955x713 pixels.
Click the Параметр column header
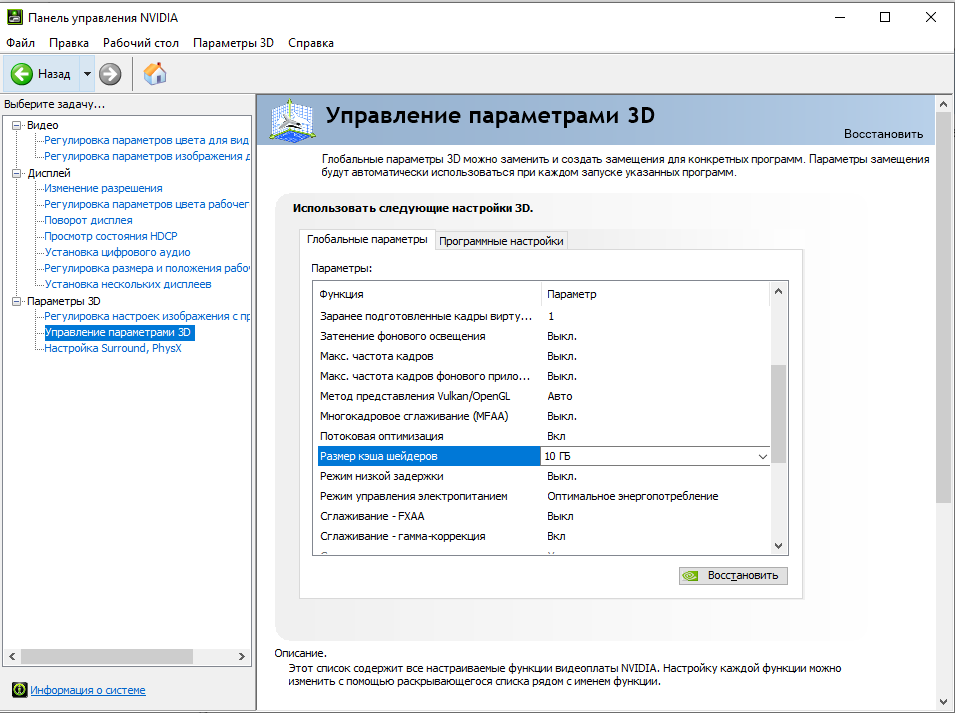[x=655, y=294]
